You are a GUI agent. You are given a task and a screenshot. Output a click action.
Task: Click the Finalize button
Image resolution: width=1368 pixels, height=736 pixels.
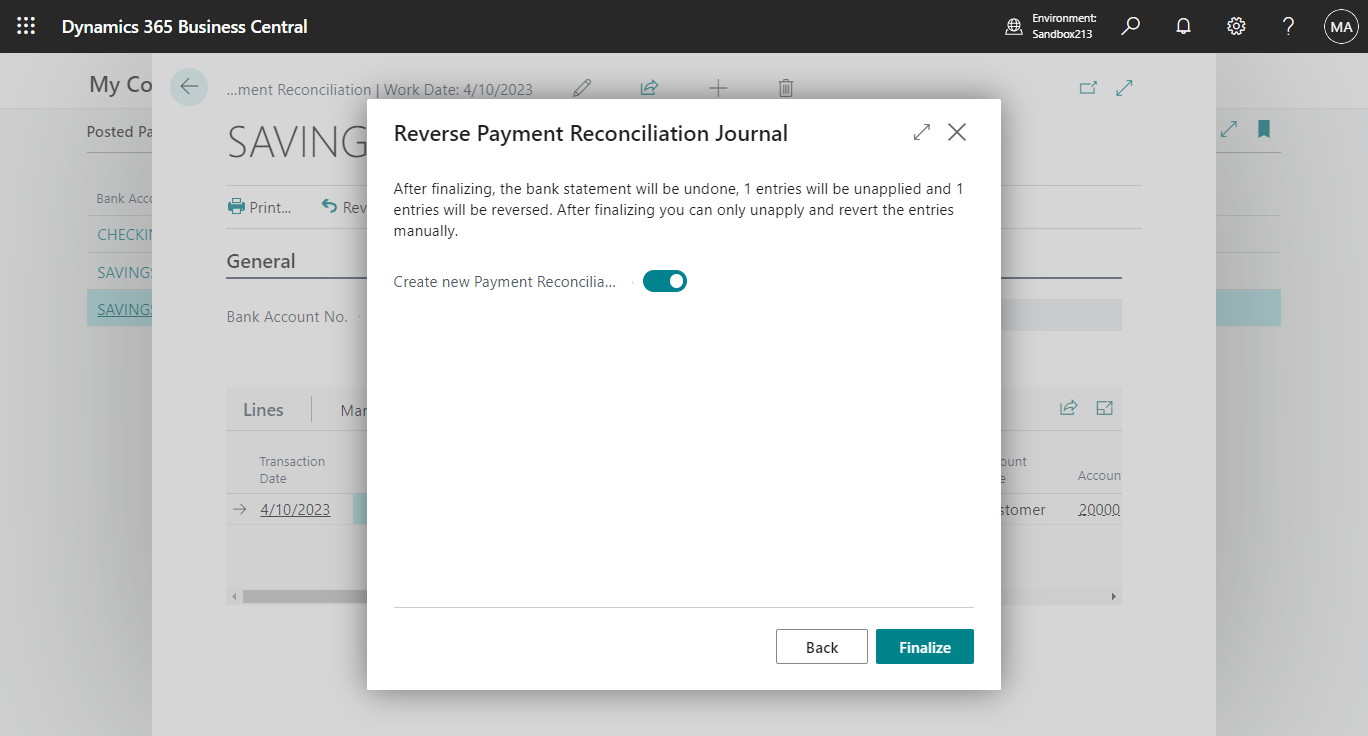click(924, 646)
